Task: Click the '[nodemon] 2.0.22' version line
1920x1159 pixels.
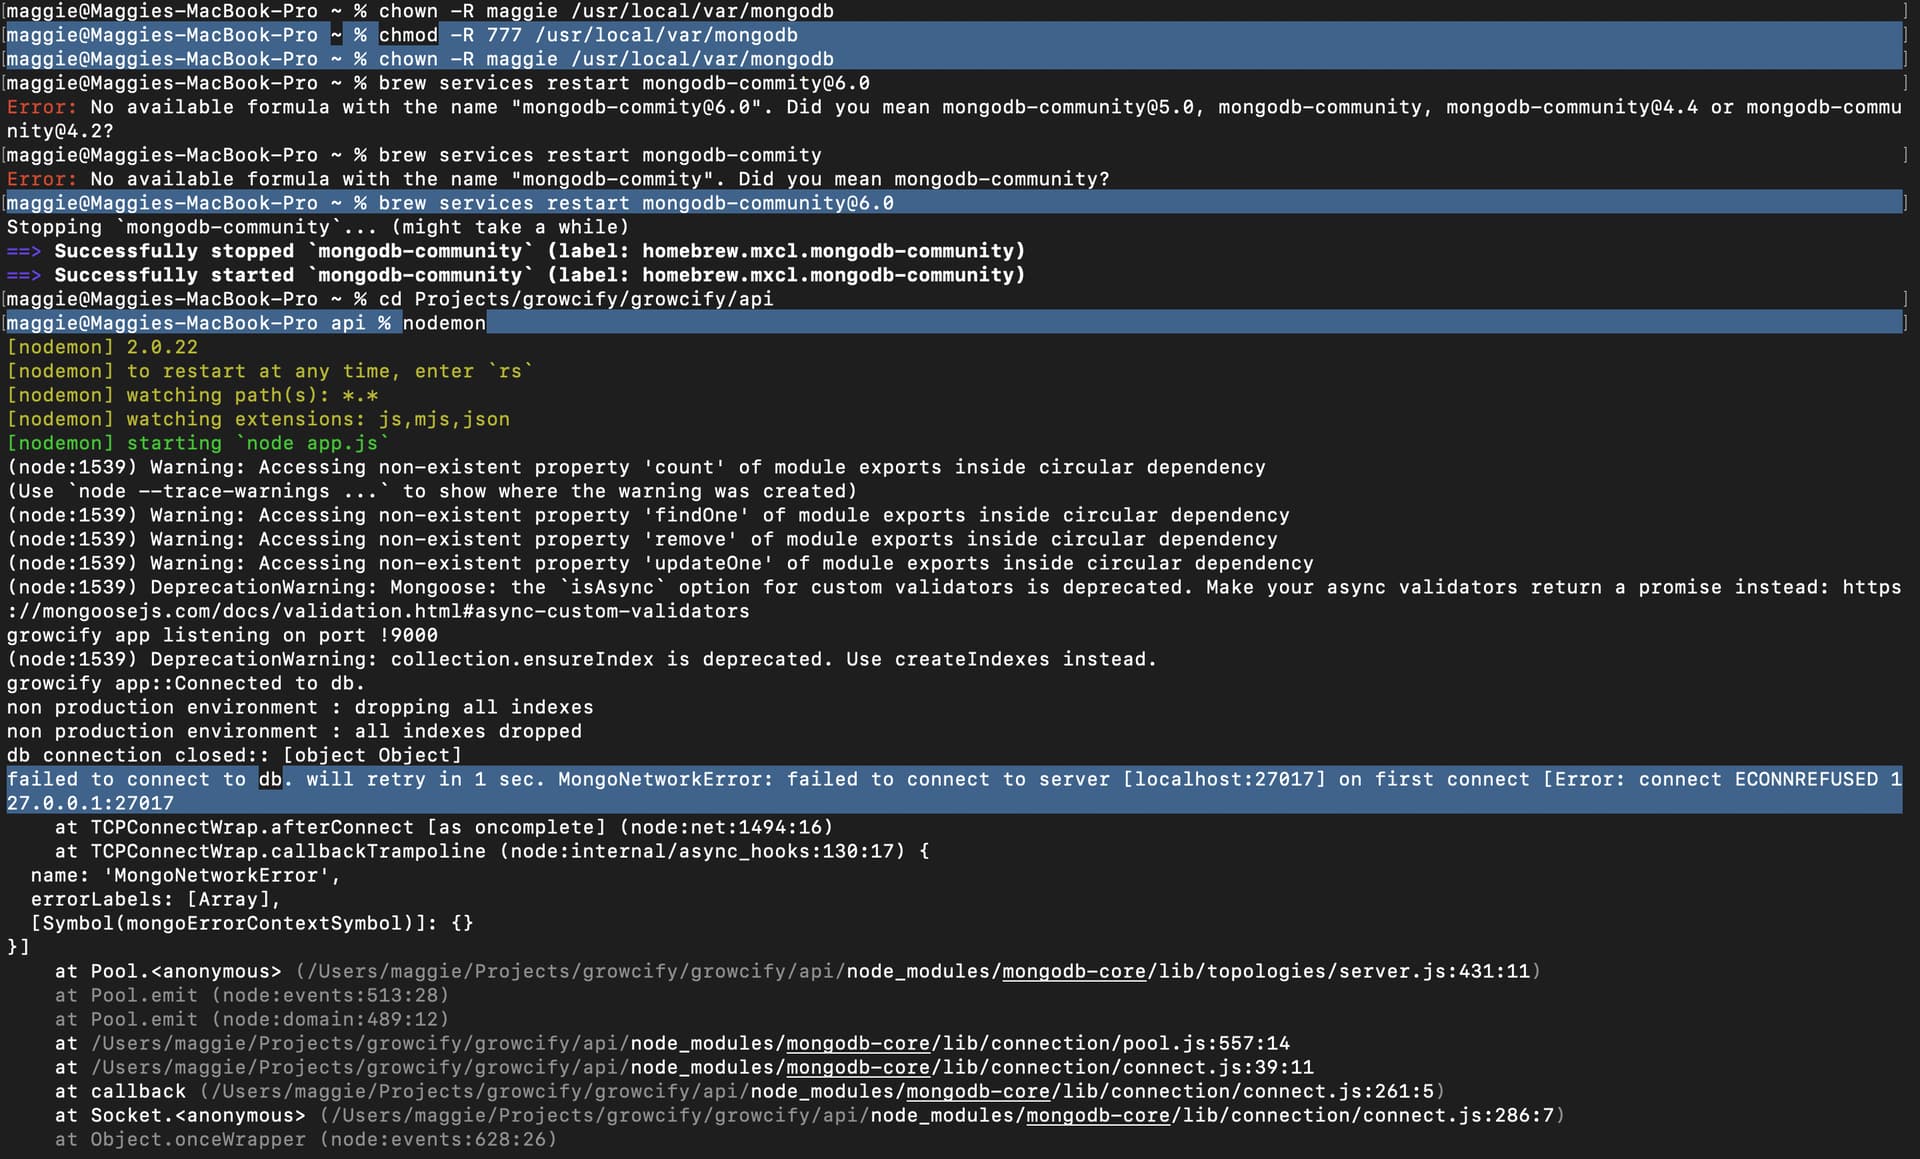Action: [102, 347]
